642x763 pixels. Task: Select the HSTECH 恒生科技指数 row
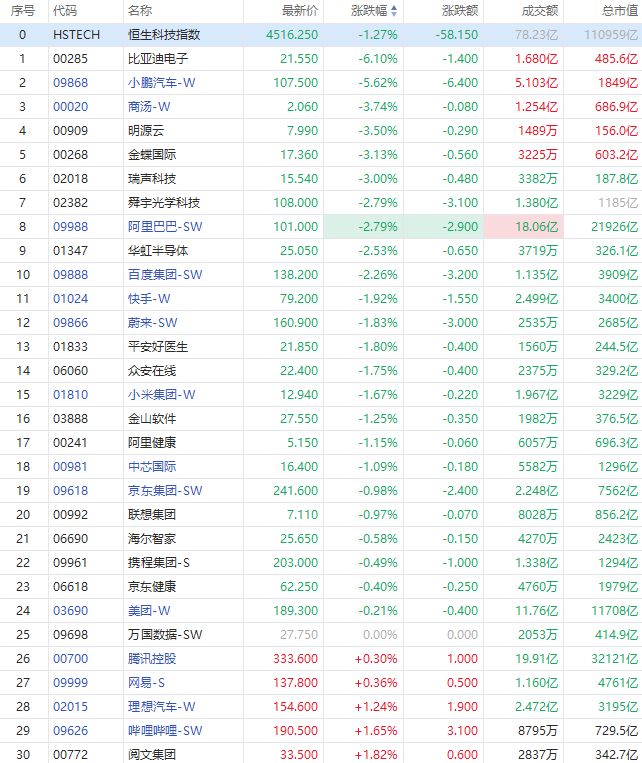[321, 35]
